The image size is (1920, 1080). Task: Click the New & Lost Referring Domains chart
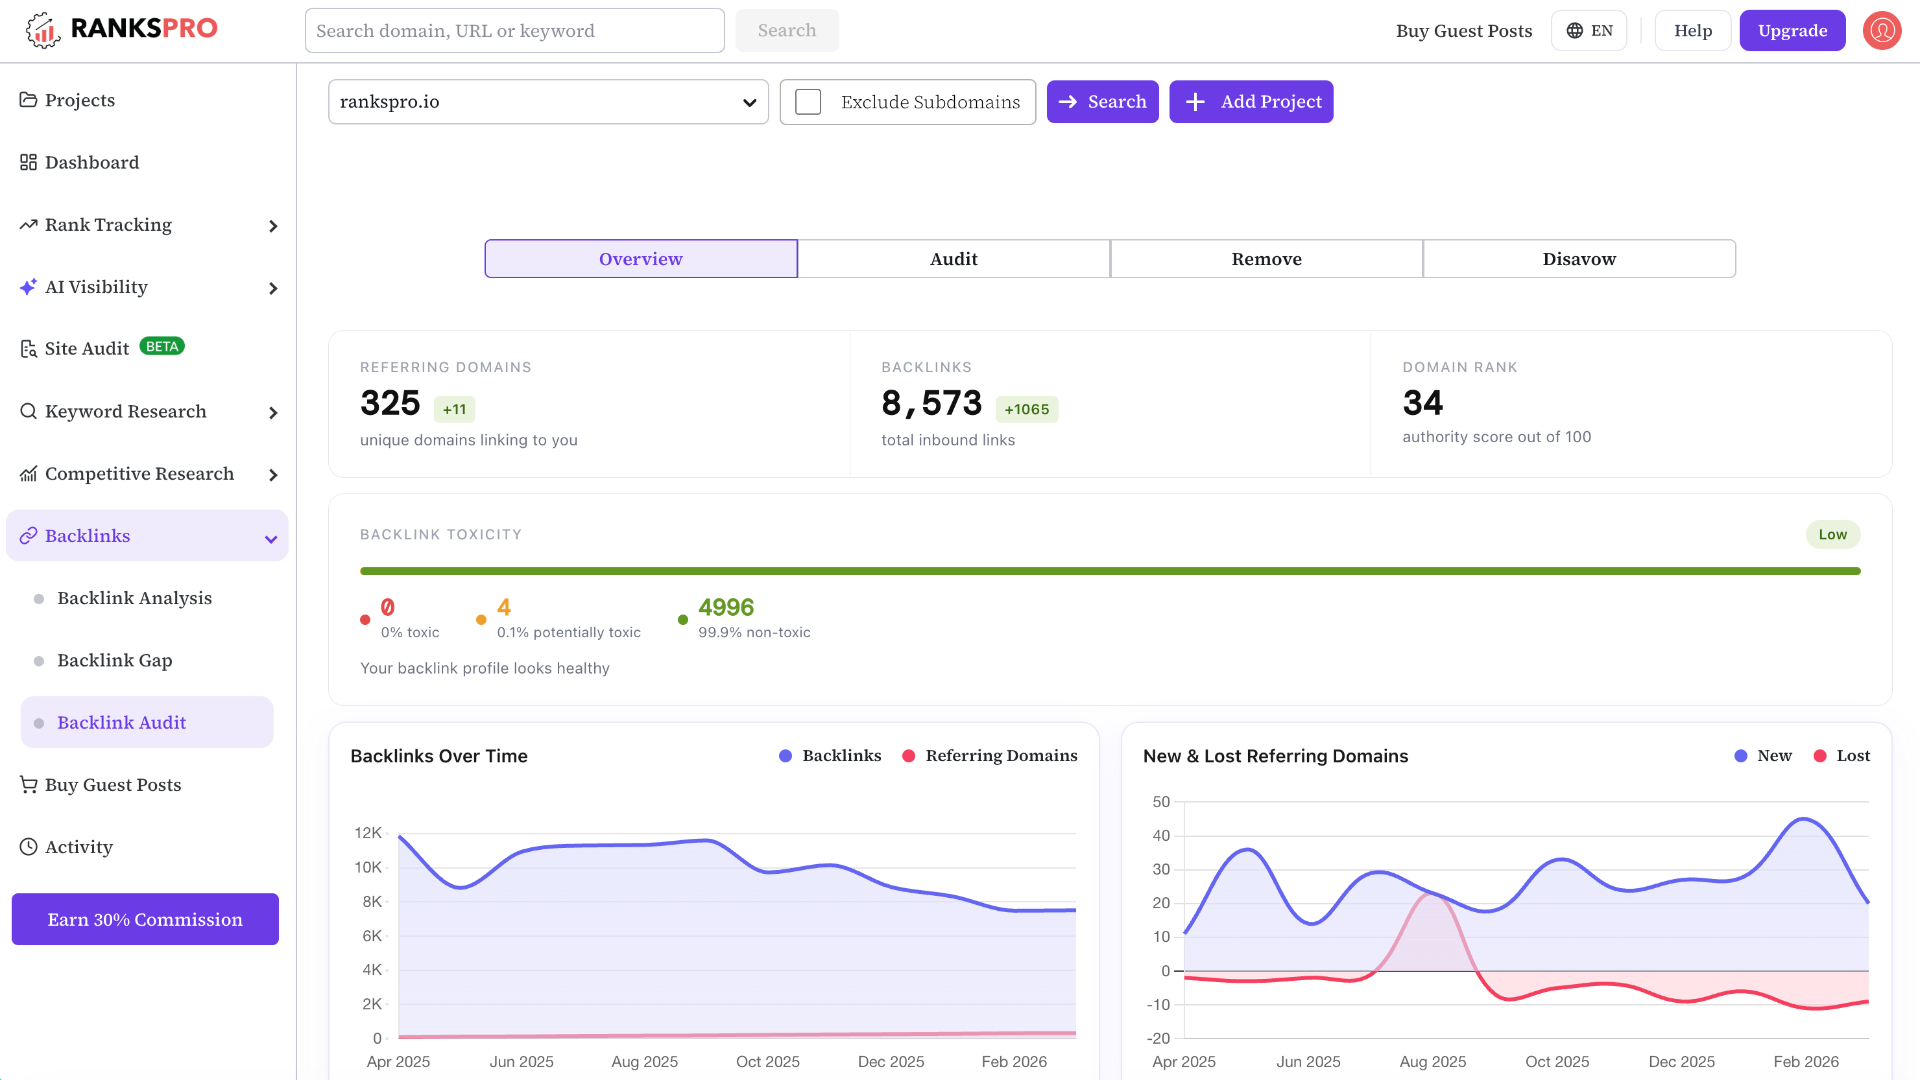[x=1526, y=920]
